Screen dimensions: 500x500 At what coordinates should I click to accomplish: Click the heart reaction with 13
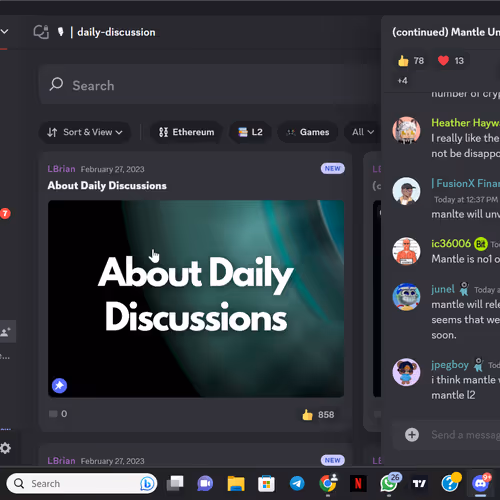[x=451, y=61]
